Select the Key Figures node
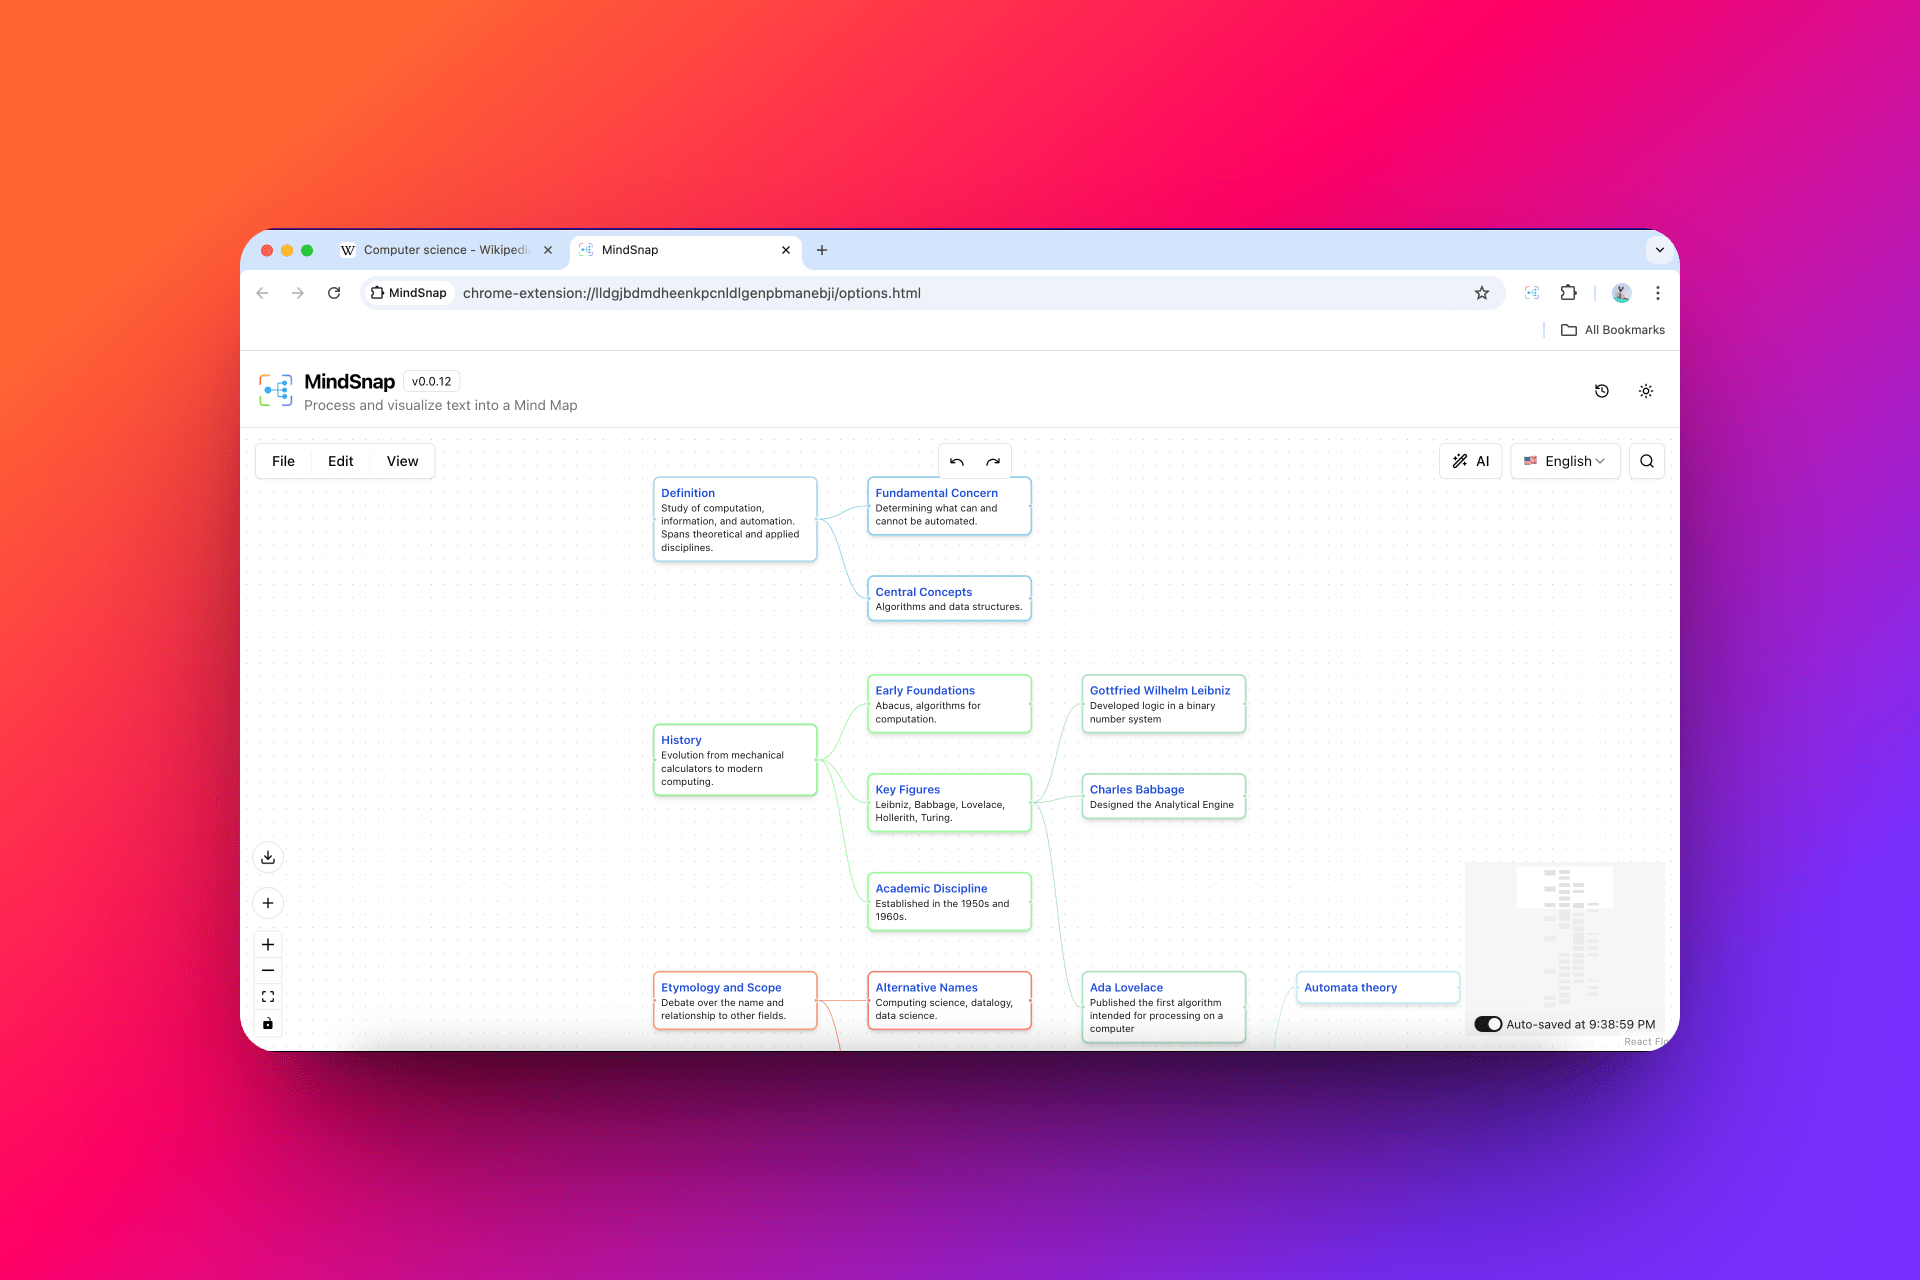This screenshot has width=1920, height=1280. tap(948, 802)
